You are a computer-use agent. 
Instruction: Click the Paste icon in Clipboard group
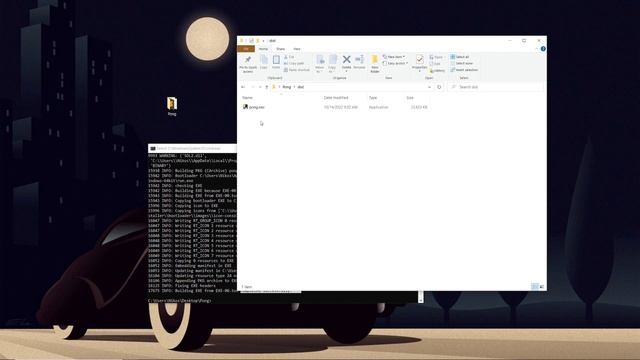pyautogui.click(x=276, y=62)
